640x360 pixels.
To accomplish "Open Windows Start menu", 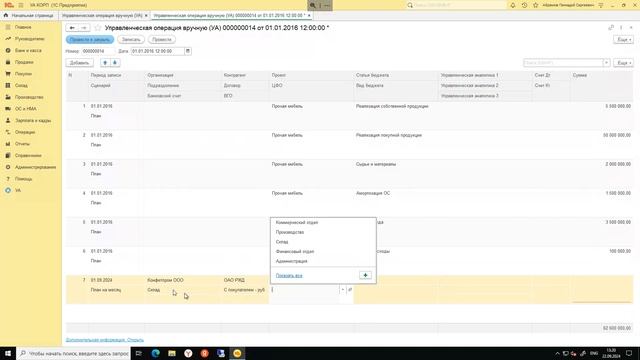I will [x=8, y=353].
